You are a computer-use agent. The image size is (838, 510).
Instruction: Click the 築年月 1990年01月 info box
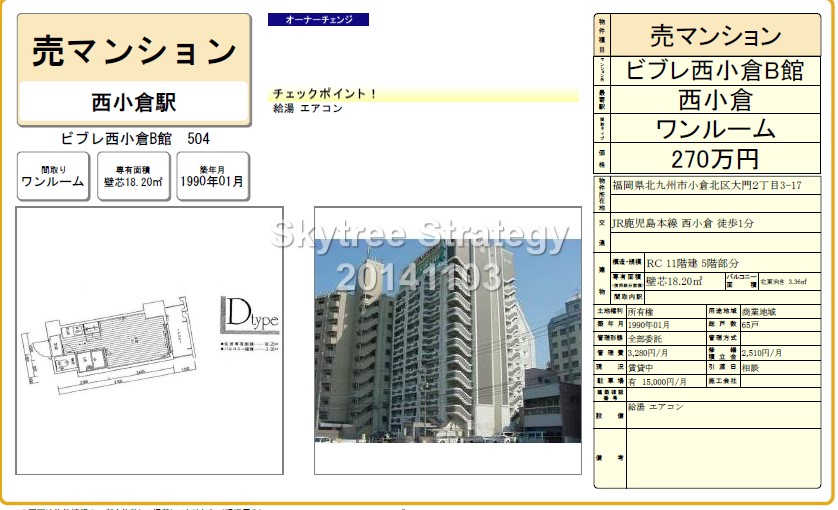213,176
